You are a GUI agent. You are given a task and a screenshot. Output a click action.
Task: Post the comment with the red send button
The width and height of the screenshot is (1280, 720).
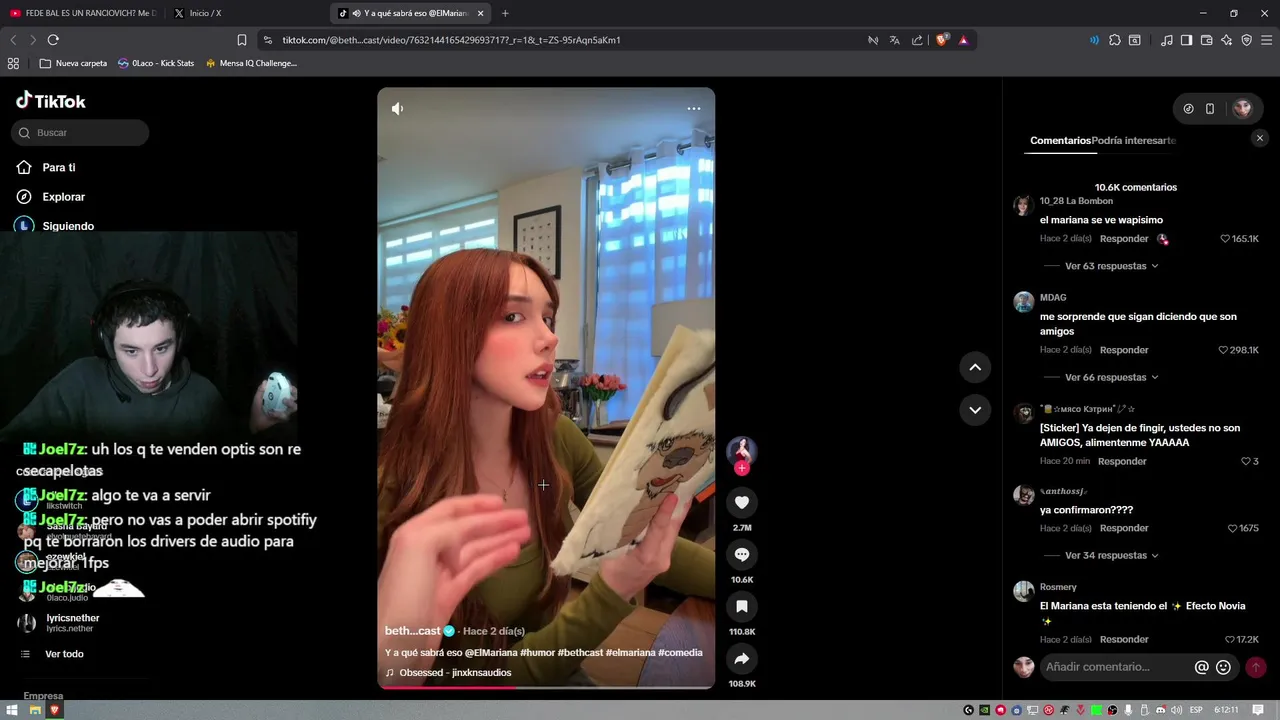[x=1256, y=667]
